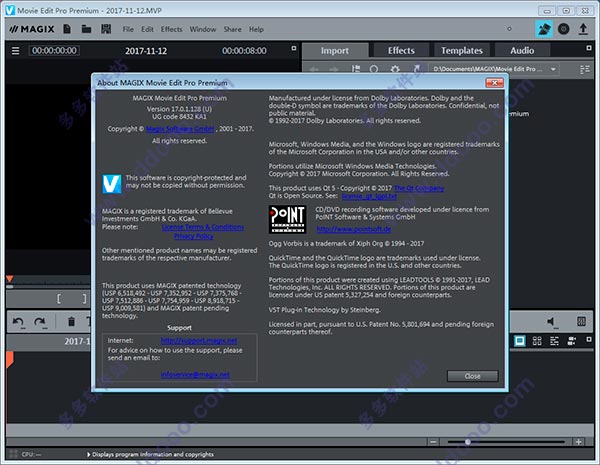Switch to the Effects tab
Image resolution: width=600 pixels, height=465 pixels.
click(x=401, y=51)
